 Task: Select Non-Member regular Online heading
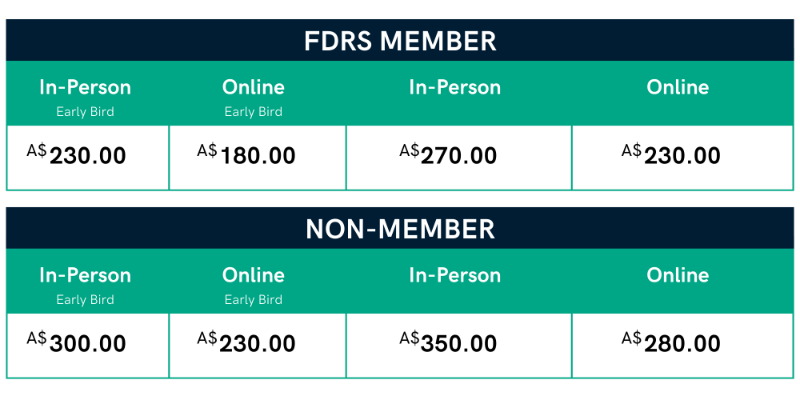[678, 275]
